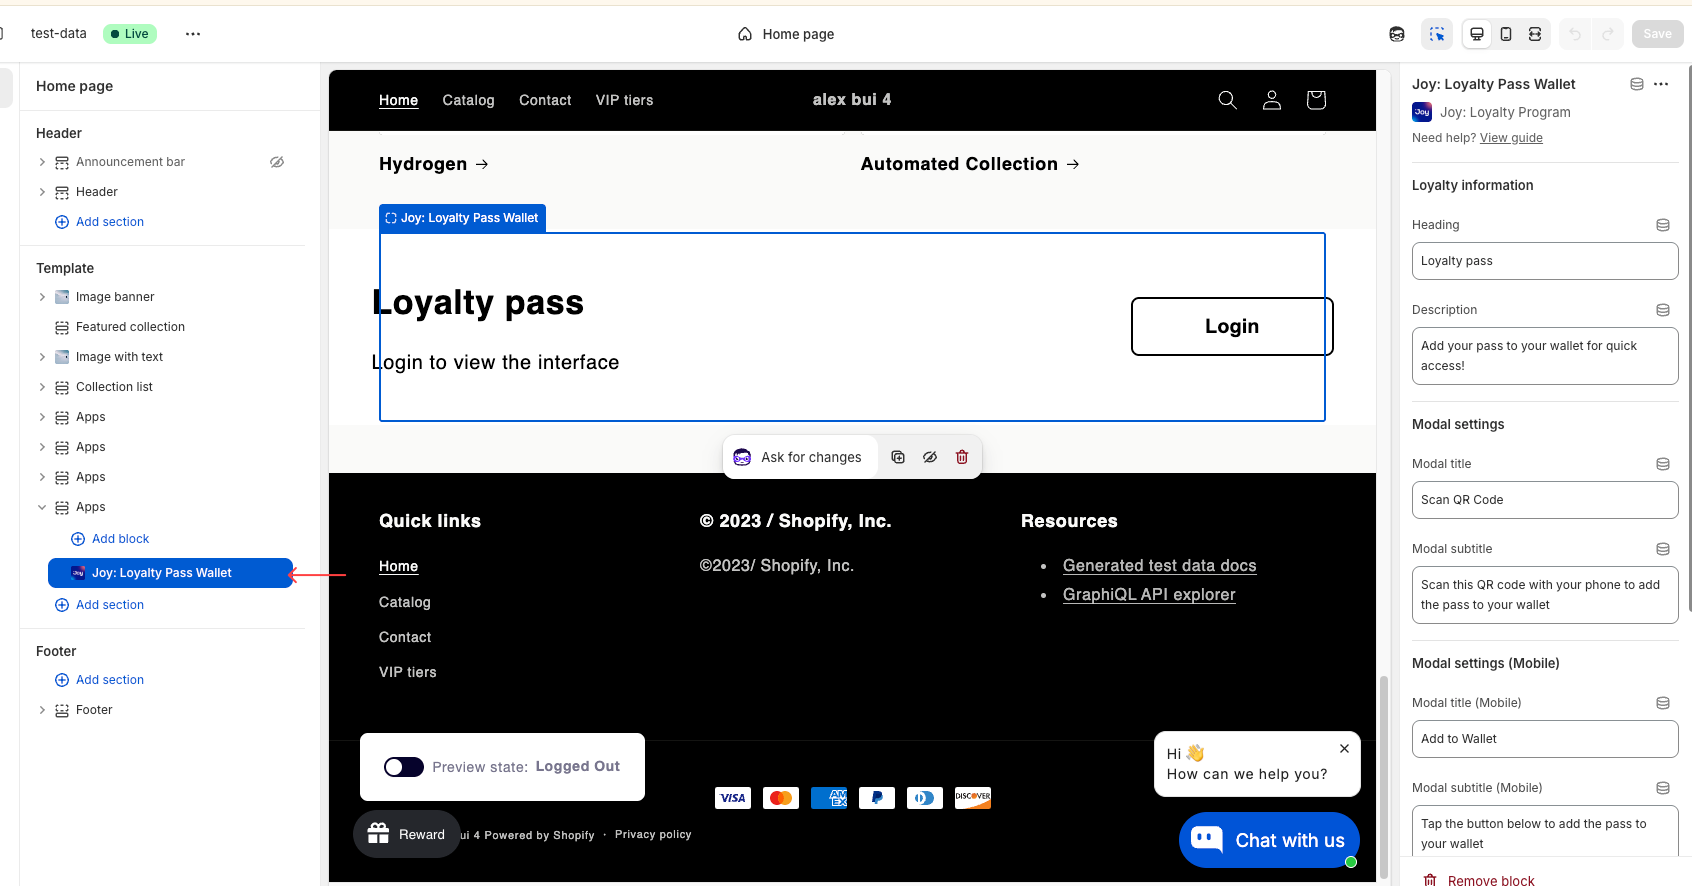Viewport: 1692px width, 886px height.
Task: Click the desktop view icon in top bar
Action: tap(1476, 34)
